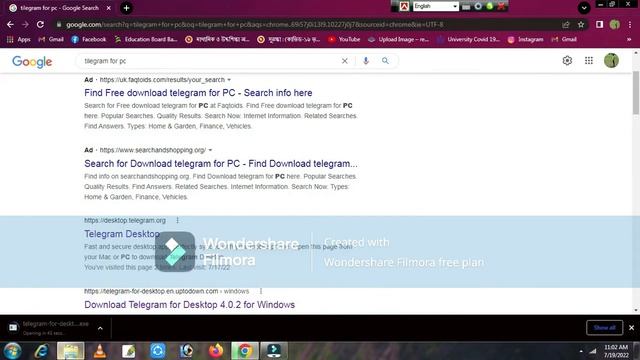The width and height of the screenshot is (640, 360).
Task: Click the Google search input field
Action: tap(210, 61)
